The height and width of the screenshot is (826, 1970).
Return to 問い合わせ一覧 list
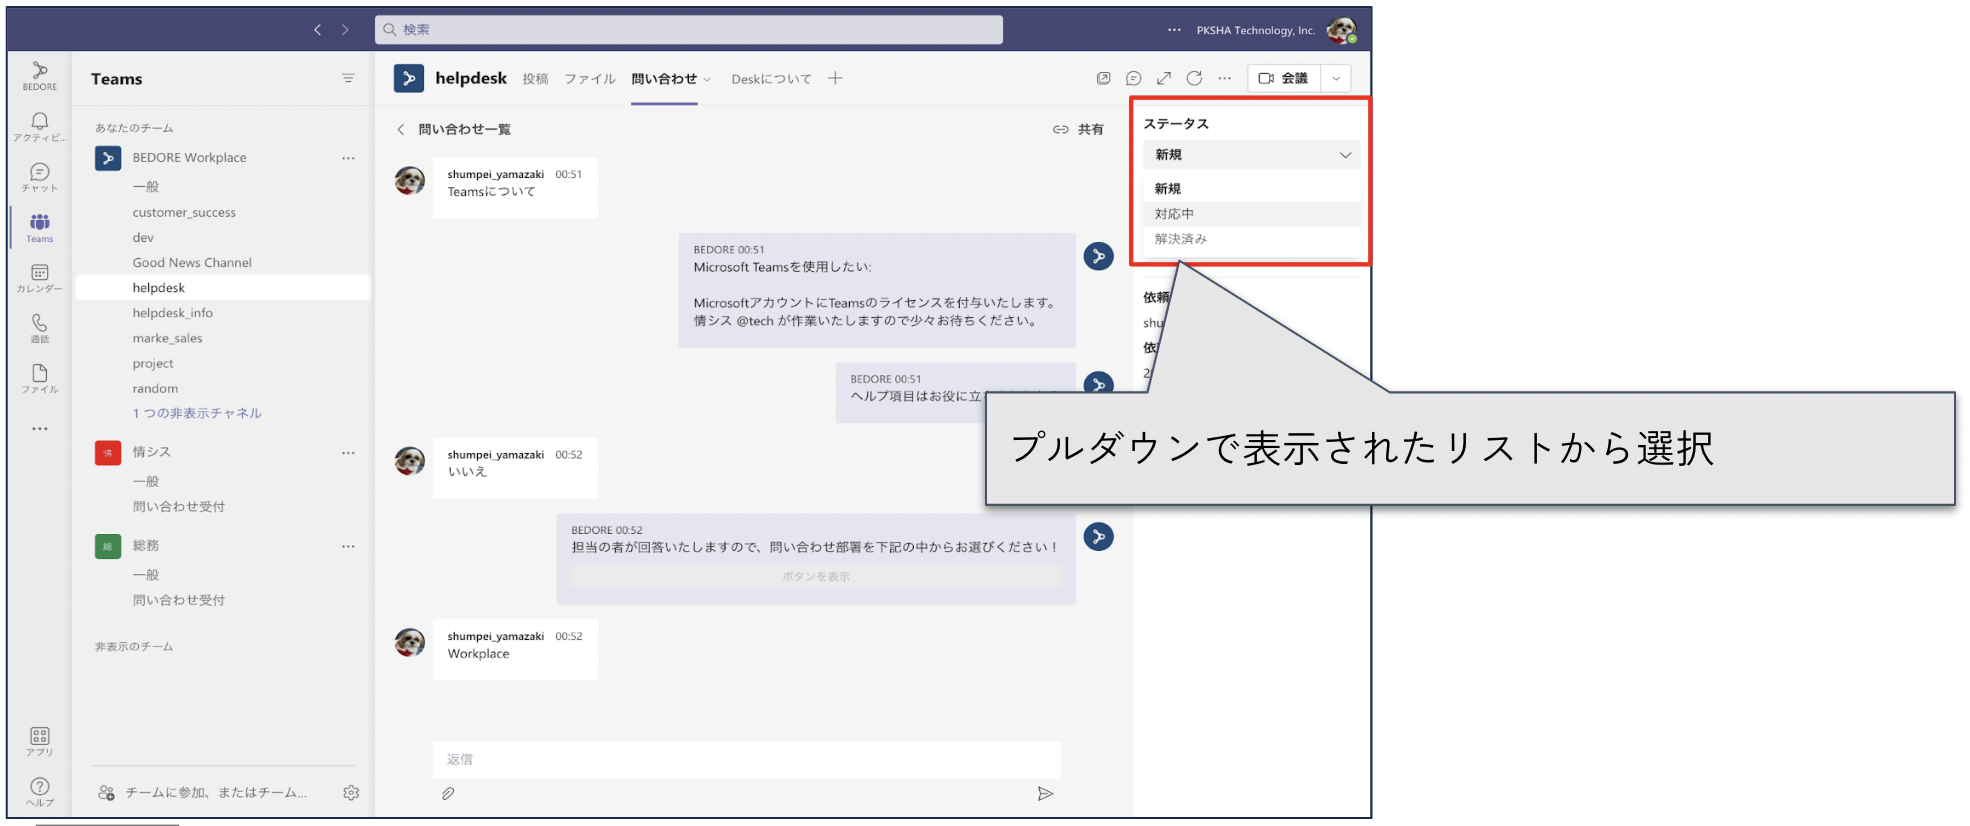coord(454,129)
